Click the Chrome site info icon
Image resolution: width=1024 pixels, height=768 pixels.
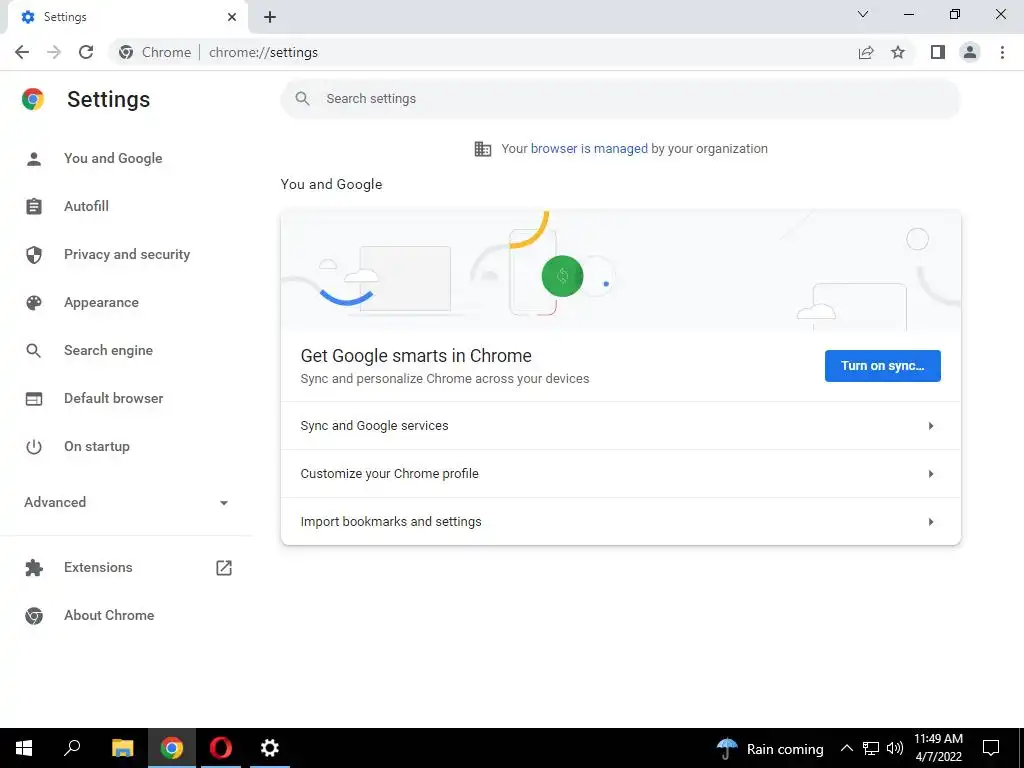[x=126, y=52]
